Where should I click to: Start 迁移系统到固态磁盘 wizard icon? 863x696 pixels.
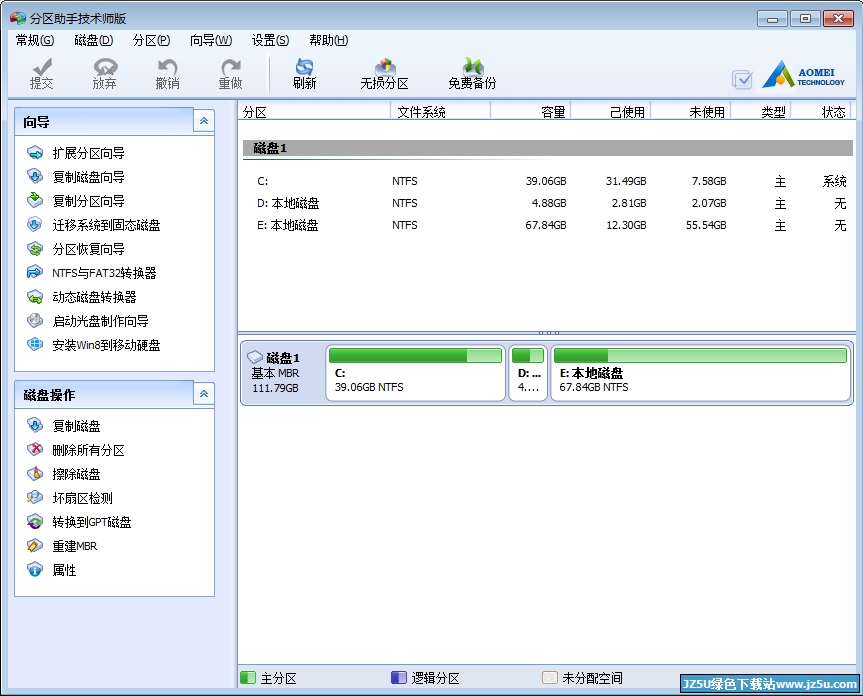[x=35, y=224]
